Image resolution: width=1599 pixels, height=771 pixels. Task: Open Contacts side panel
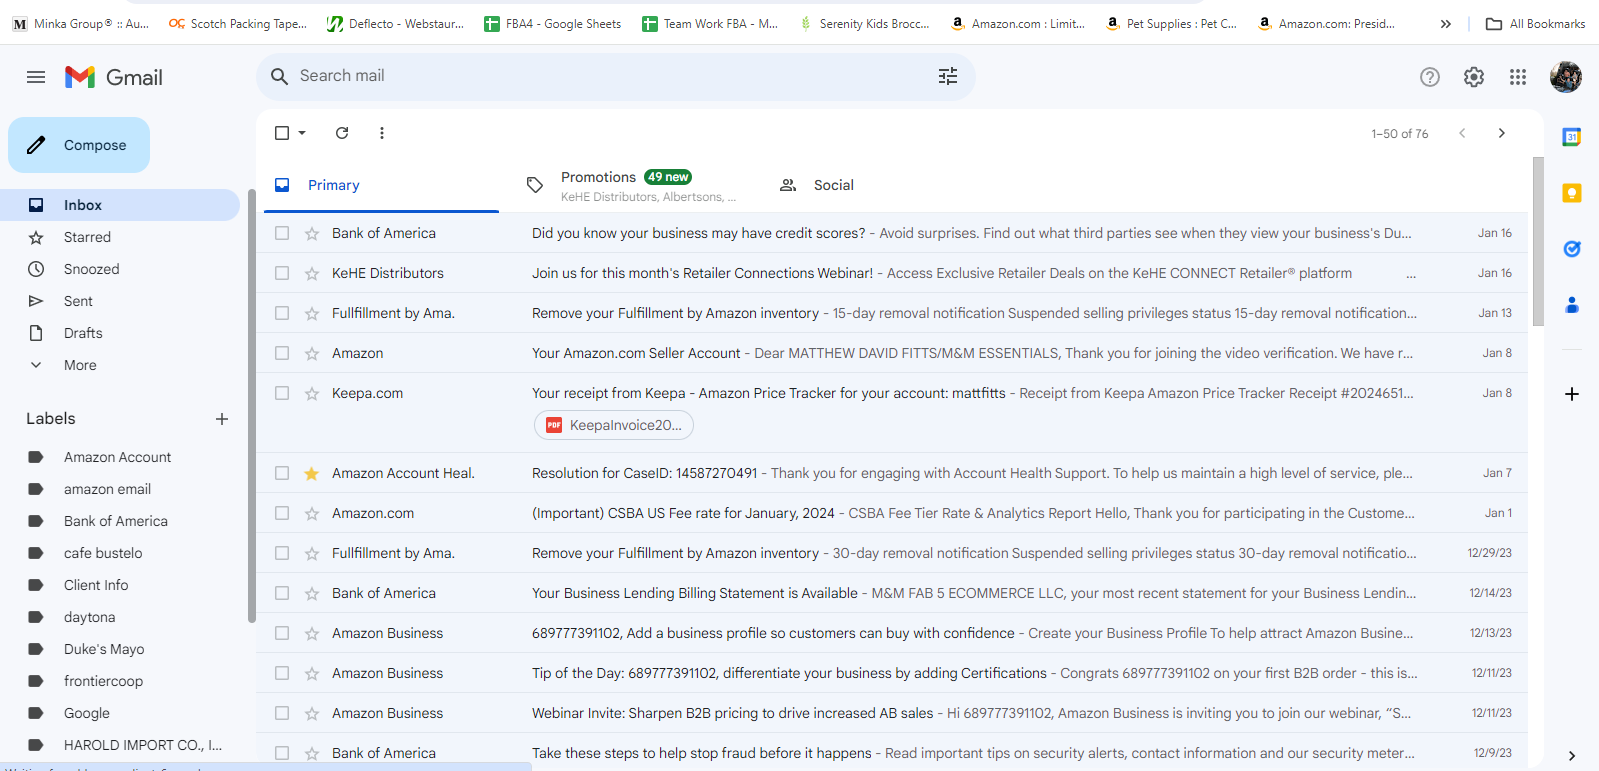point(1572,305)
